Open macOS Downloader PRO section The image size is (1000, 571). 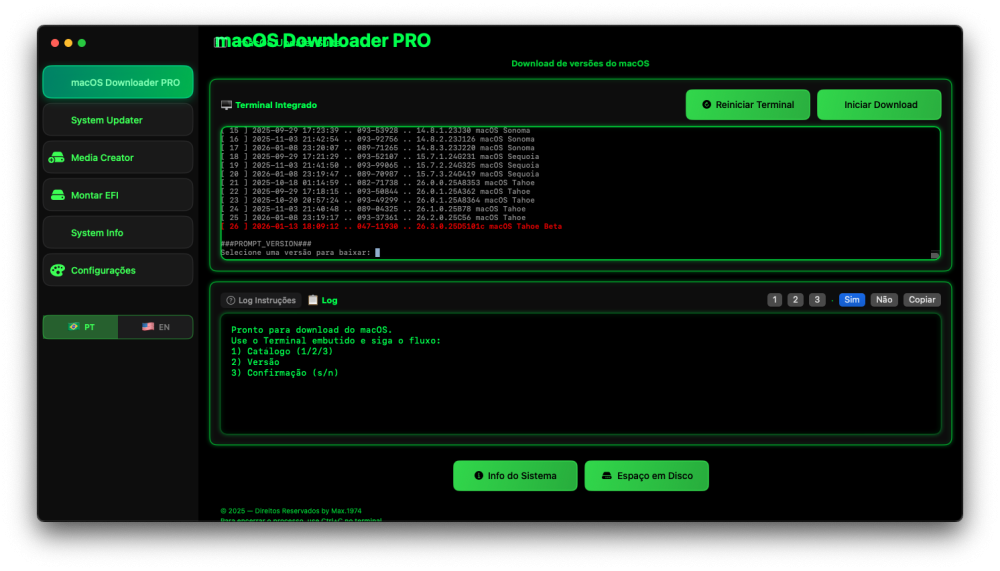[118, 82]
